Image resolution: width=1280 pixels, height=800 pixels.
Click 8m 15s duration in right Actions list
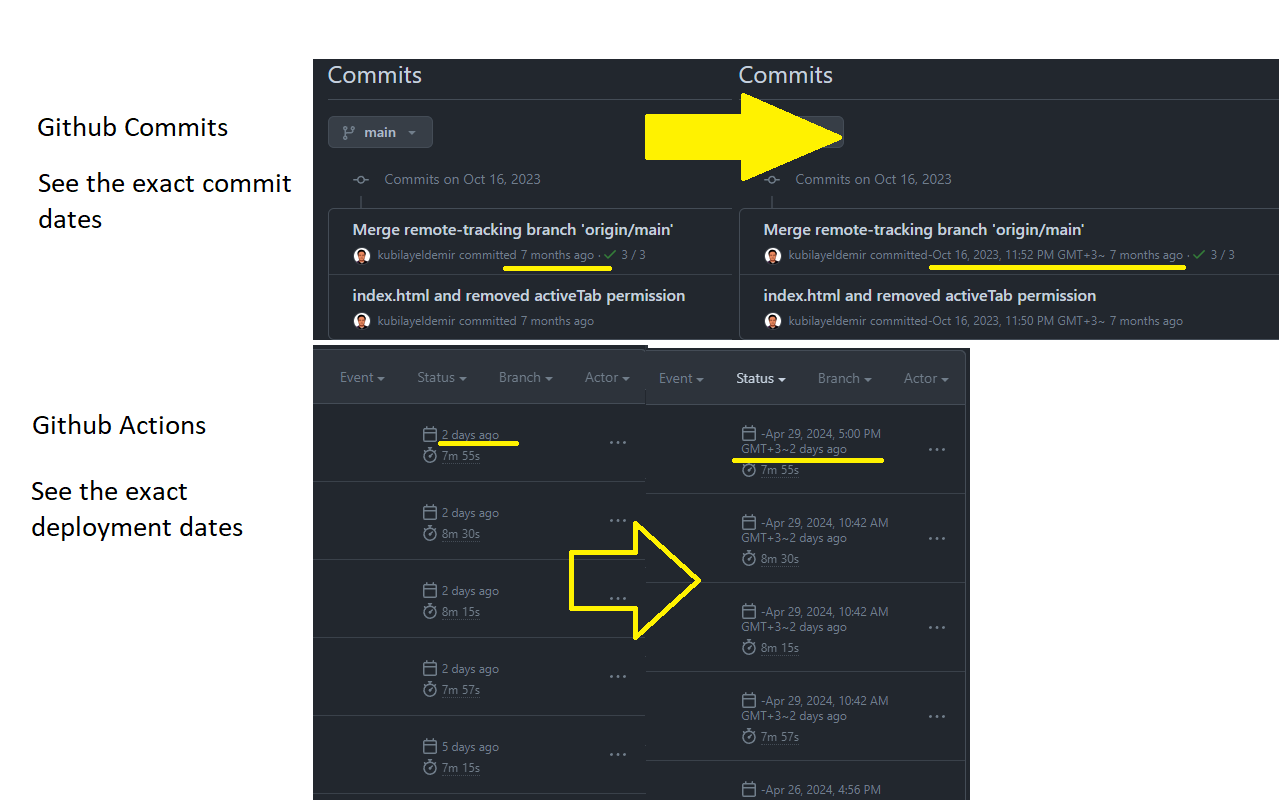pyautogui.click(x=780, y=648)
